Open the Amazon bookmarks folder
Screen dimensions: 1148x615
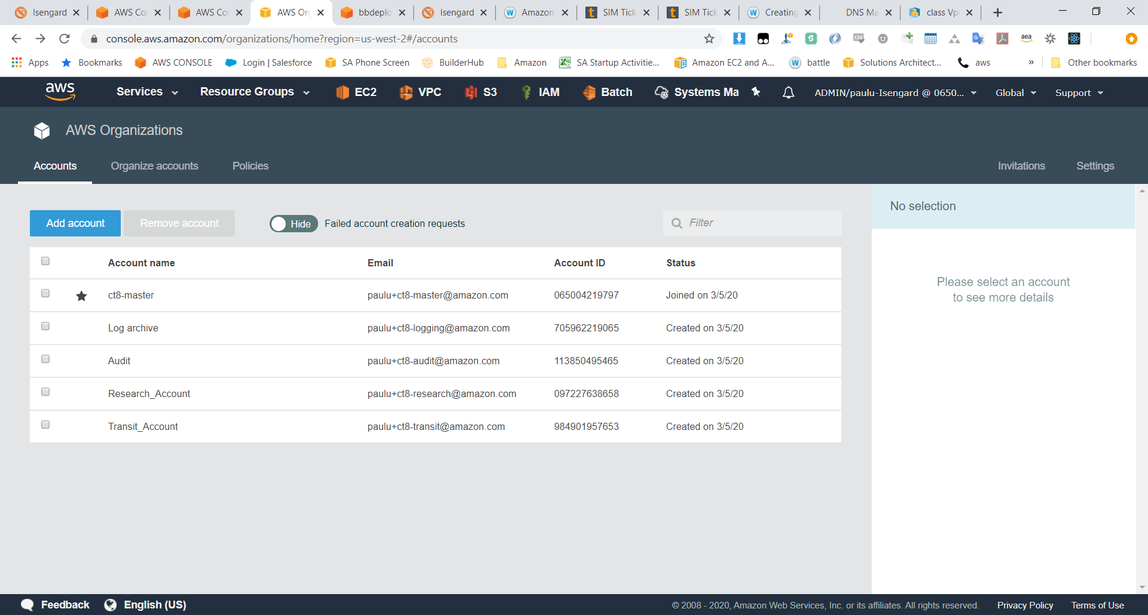pos(522,62)
